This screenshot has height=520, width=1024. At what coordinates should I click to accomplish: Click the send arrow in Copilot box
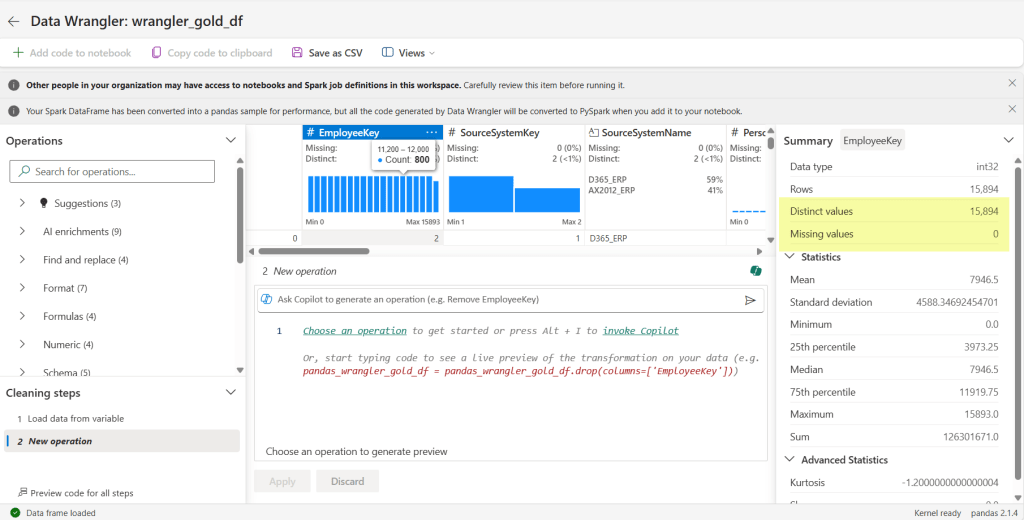[750, 300]
